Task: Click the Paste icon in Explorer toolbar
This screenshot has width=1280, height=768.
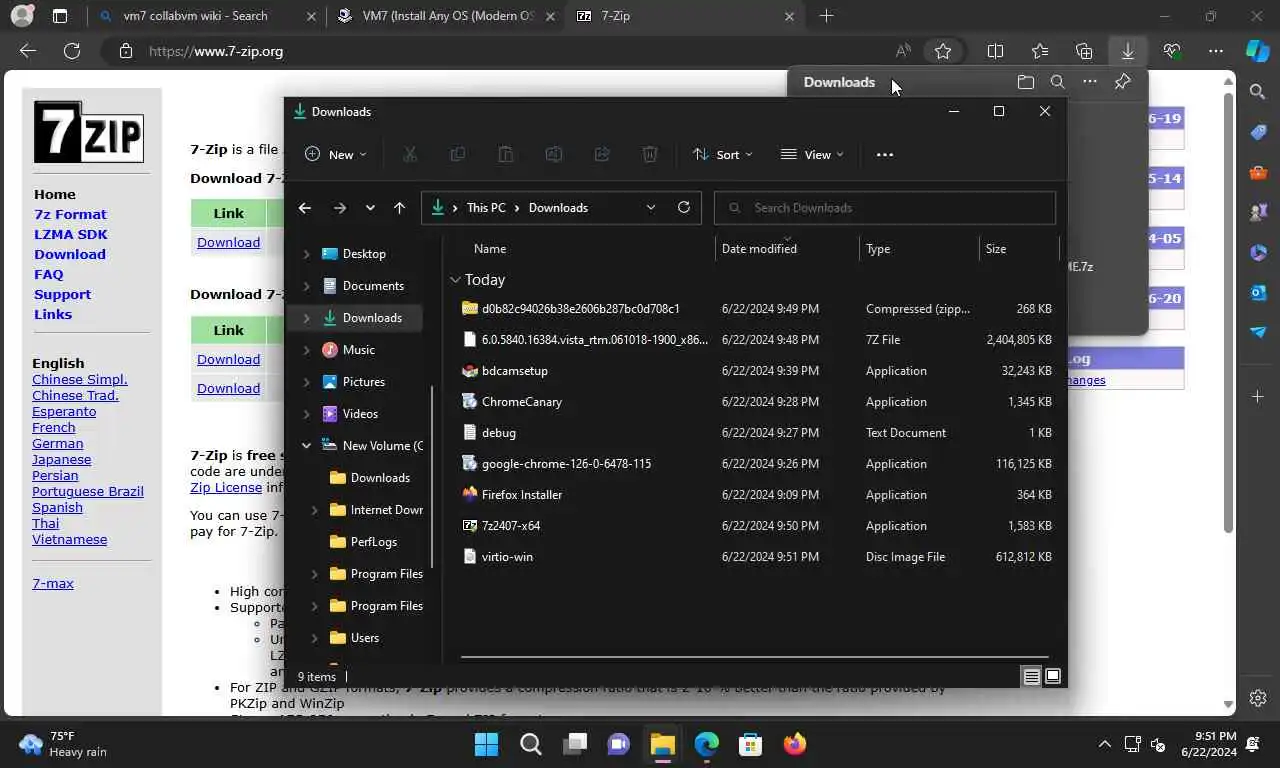Action: (505, 154)
